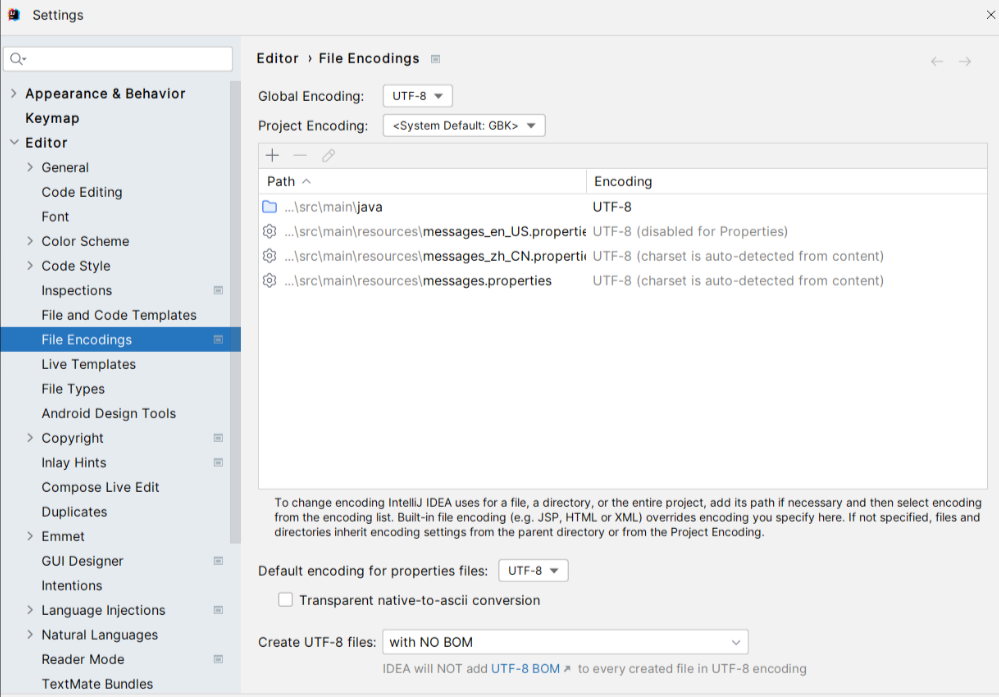Expand the Code Style node
This screenshot has width=999, height=697.
point(30,266)
